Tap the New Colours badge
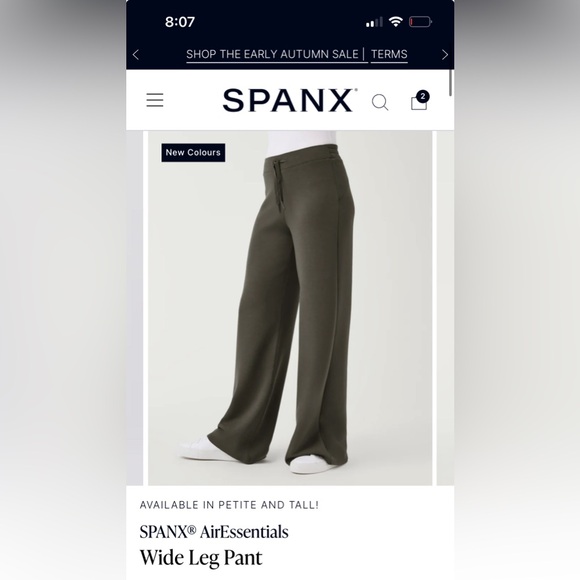Image resolution: width=580 pixels, height=580 pixels. pos(193,152)
